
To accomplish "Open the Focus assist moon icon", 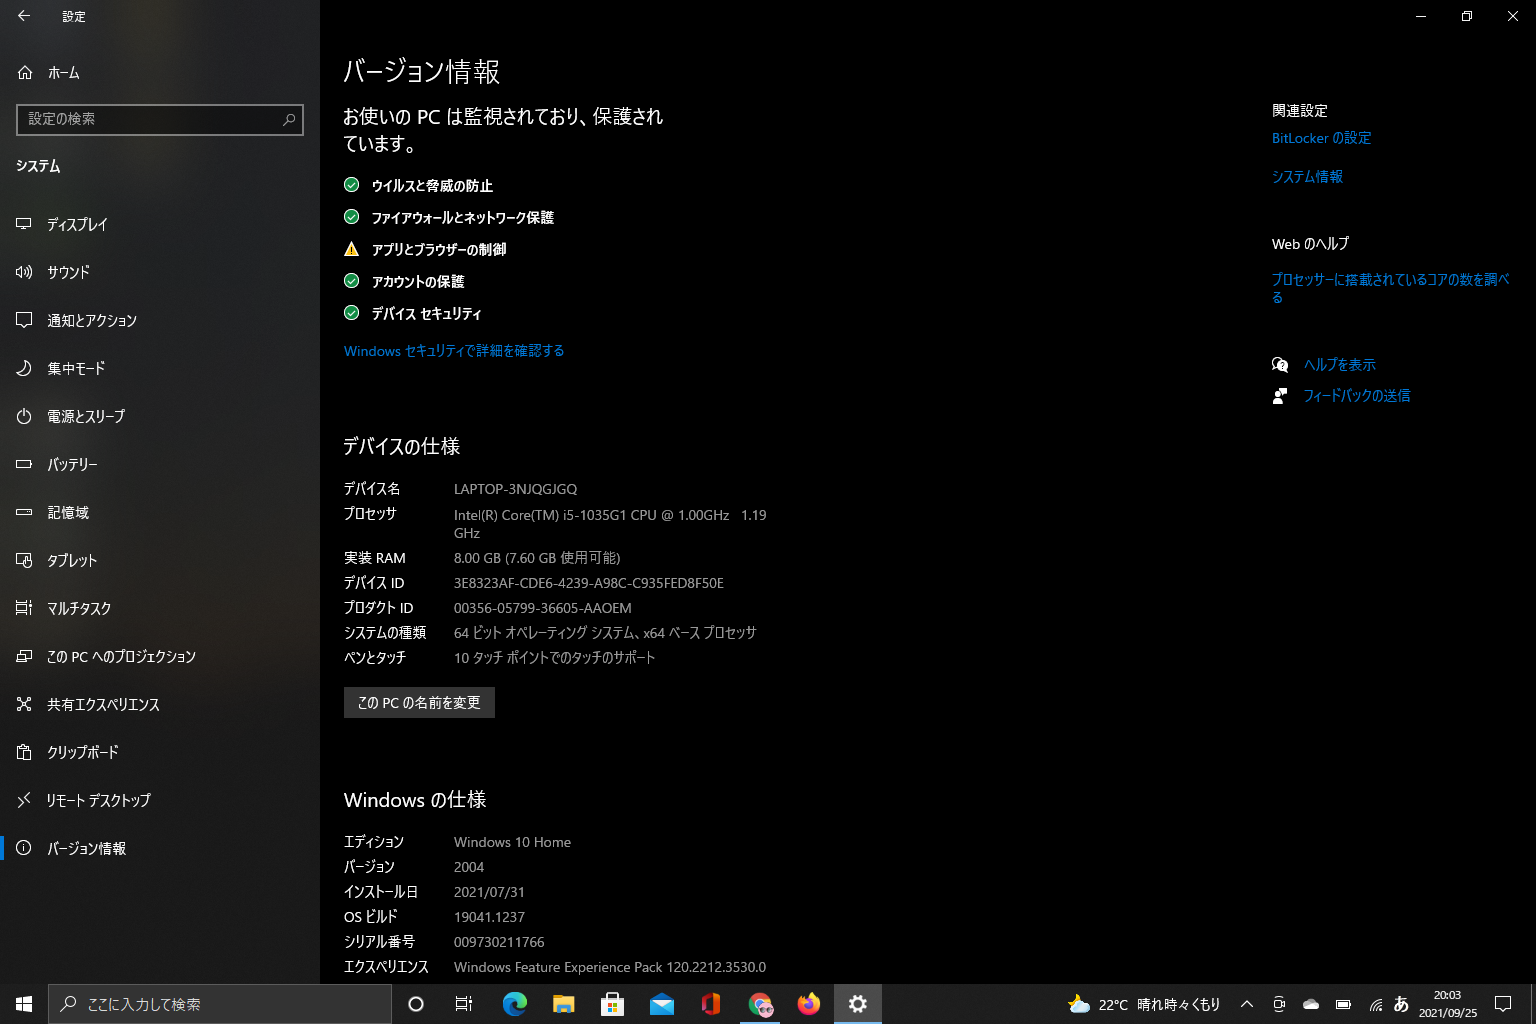I will tap(24, 368).
